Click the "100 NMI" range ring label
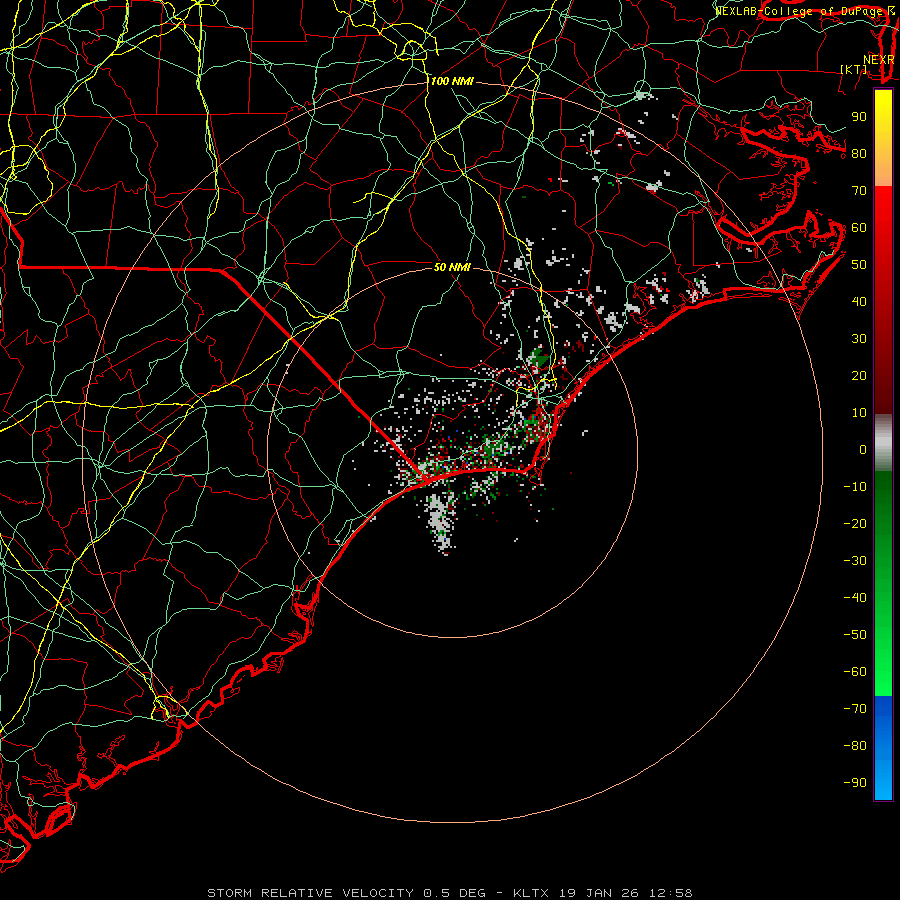This screenshot has height=900, width=900. point(452,82)
